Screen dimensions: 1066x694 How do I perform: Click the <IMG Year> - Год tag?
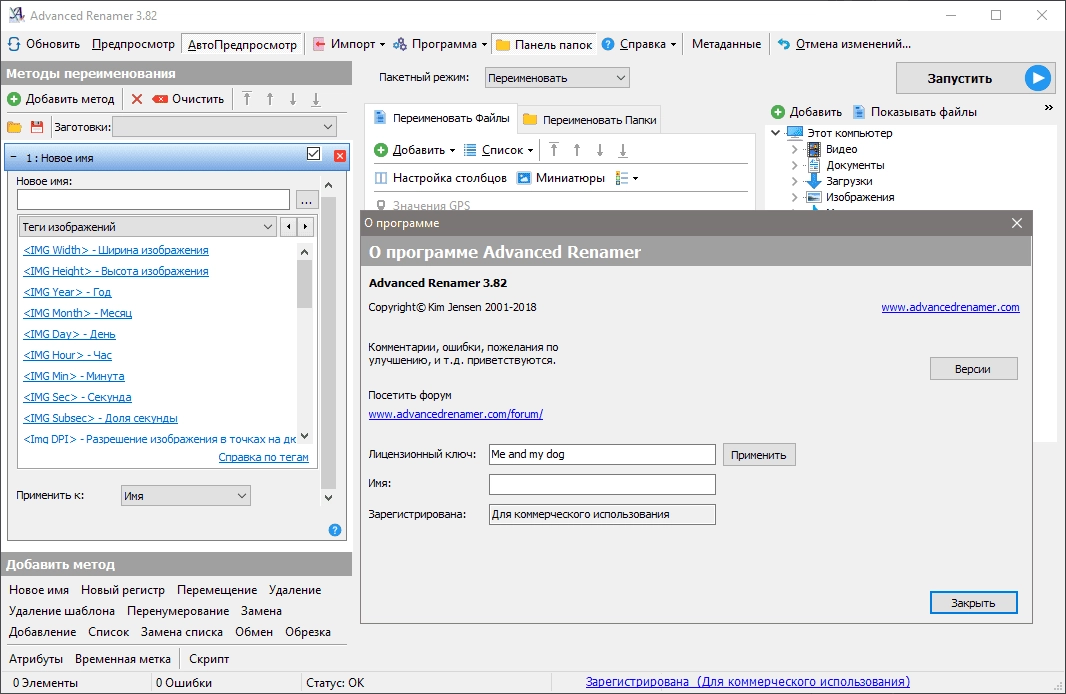67,292
